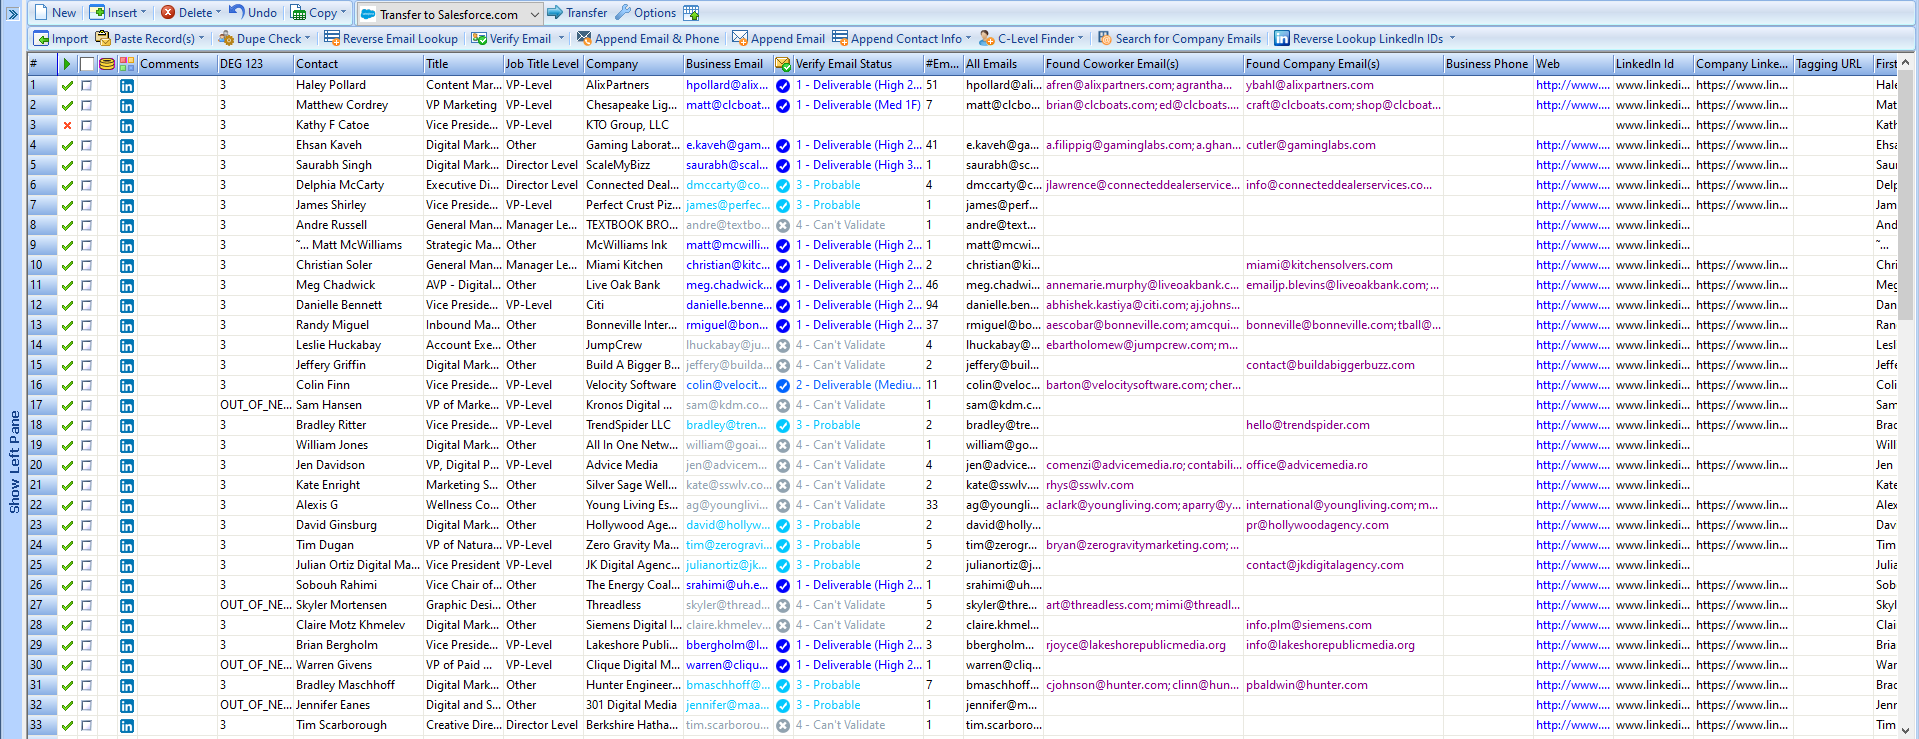The height and width of the screenshot is (739, 1919).
Task: Open meg.chadwick... business email link
Action: pyautogui.click(x=728, y=285)
